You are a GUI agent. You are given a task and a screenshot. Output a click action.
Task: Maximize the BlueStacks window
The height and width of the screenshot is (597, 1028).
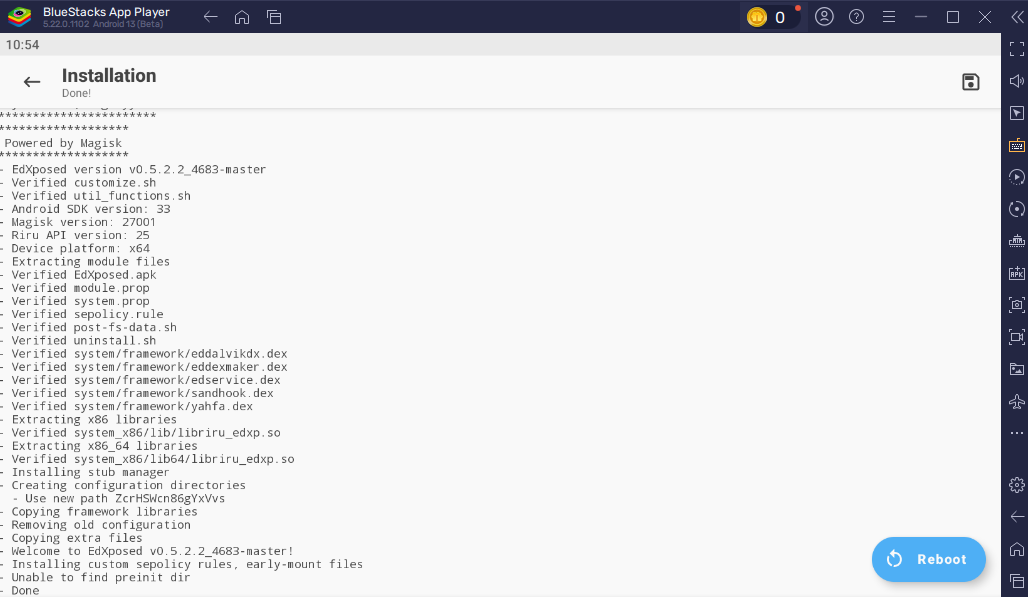tap(953, 17)
